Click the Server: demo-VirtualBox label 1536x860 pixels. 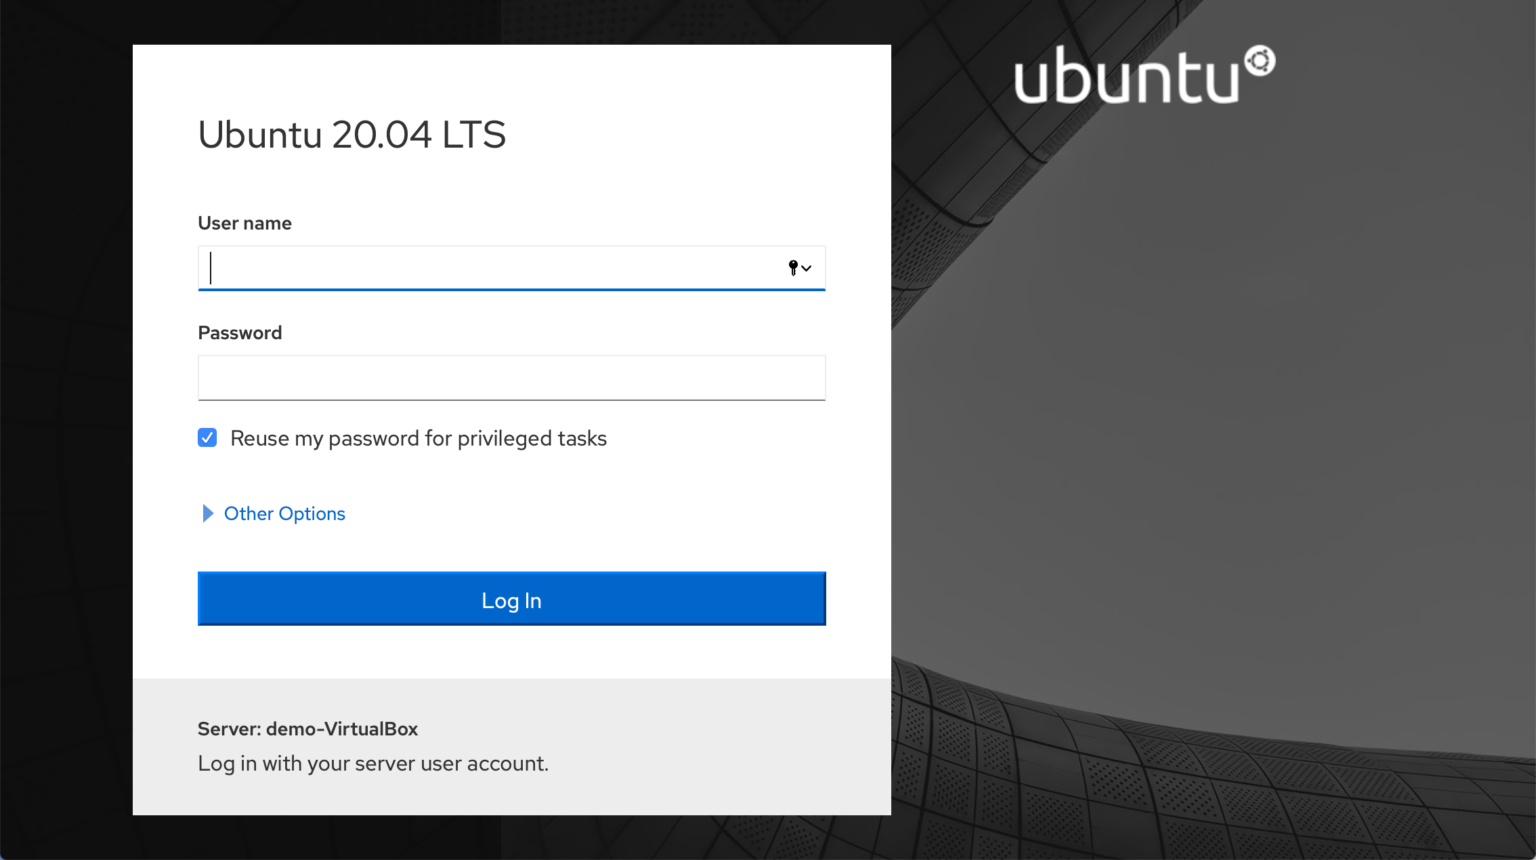coord(307,729)
